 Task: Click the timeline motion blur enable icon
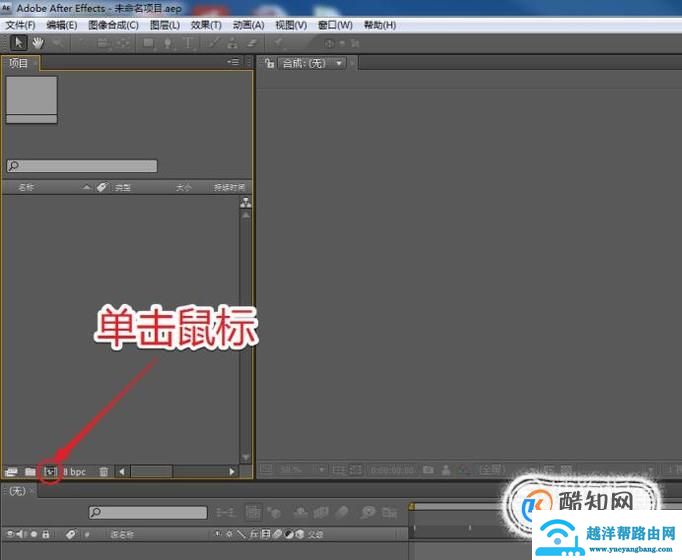[x=342, y=513]
